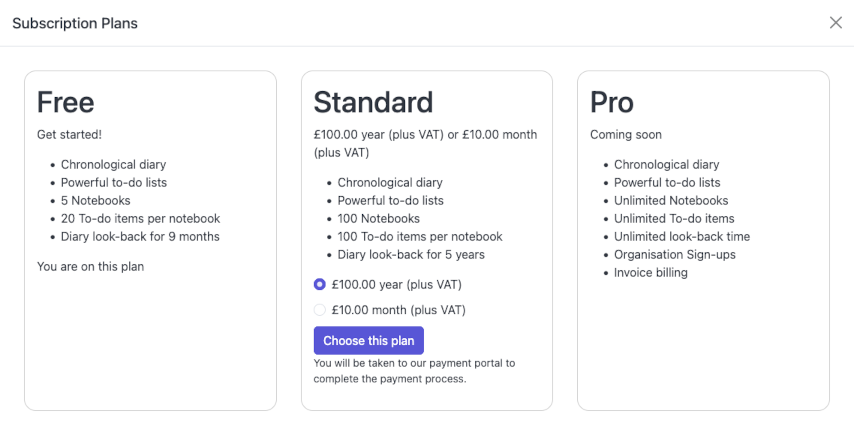This screenshot has height=435, width=854.
Task: Click the 'Organisation Sign-ups' feature item
Action: pos(674,254)
